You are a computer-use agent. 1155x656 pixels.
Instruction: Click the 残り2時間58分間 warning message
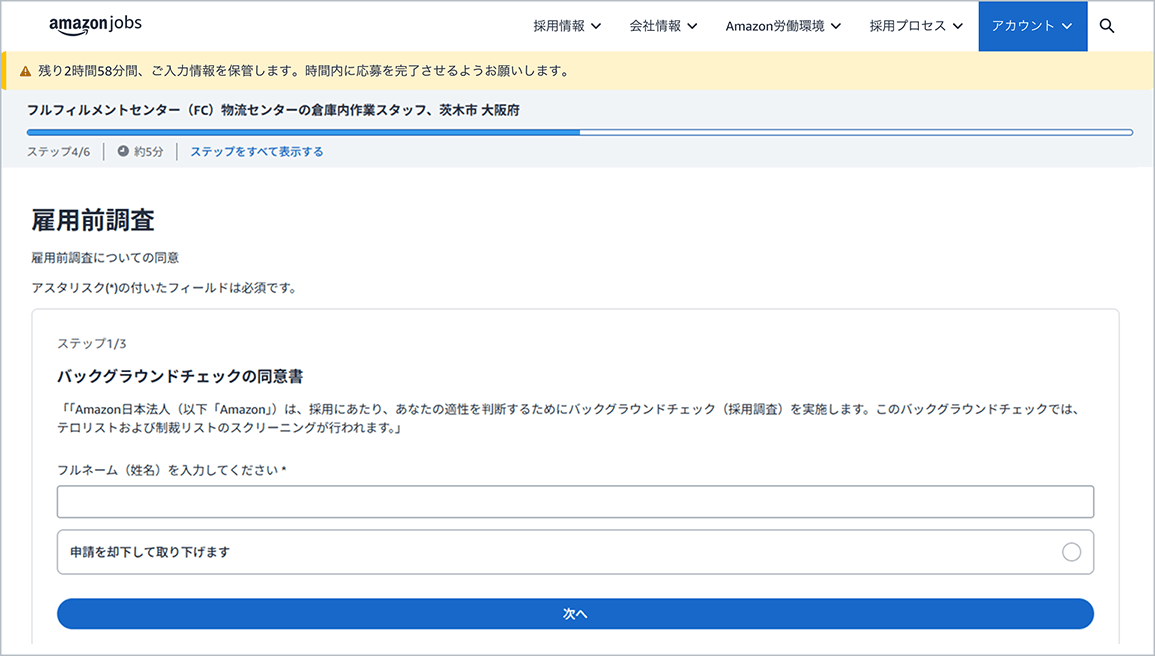tap(304, 71)
